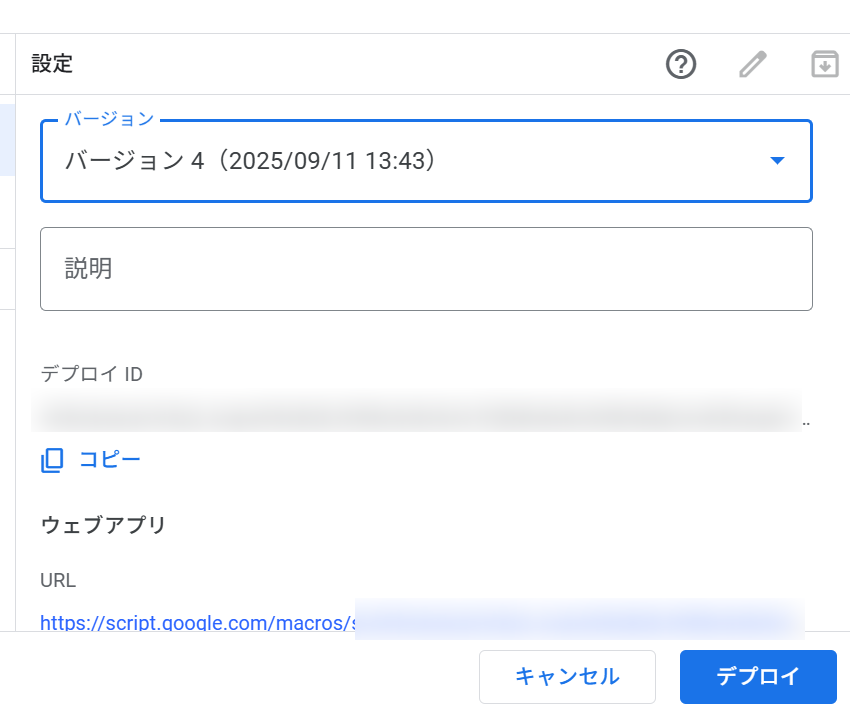The width and height of the screenshot is (850, 718).
Task: Click the ウェブアプリ section heading
Action: coord(103,525)
